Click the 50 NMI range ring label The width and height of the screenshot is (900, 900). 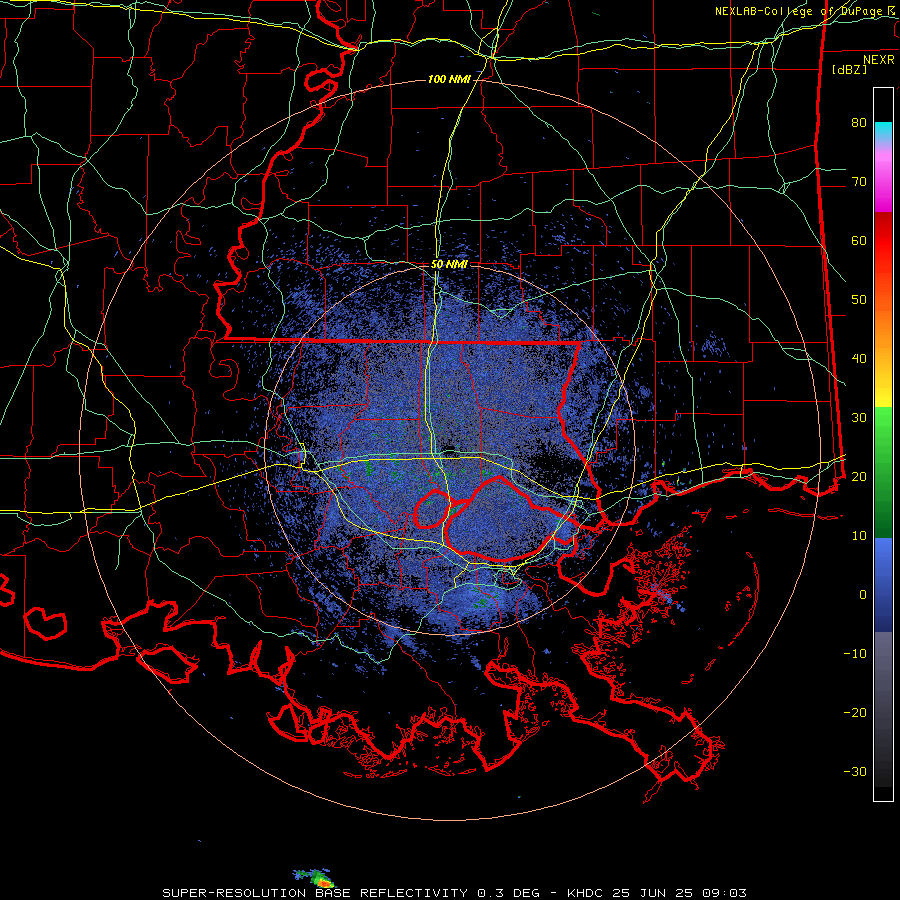[x=449, y=264]
